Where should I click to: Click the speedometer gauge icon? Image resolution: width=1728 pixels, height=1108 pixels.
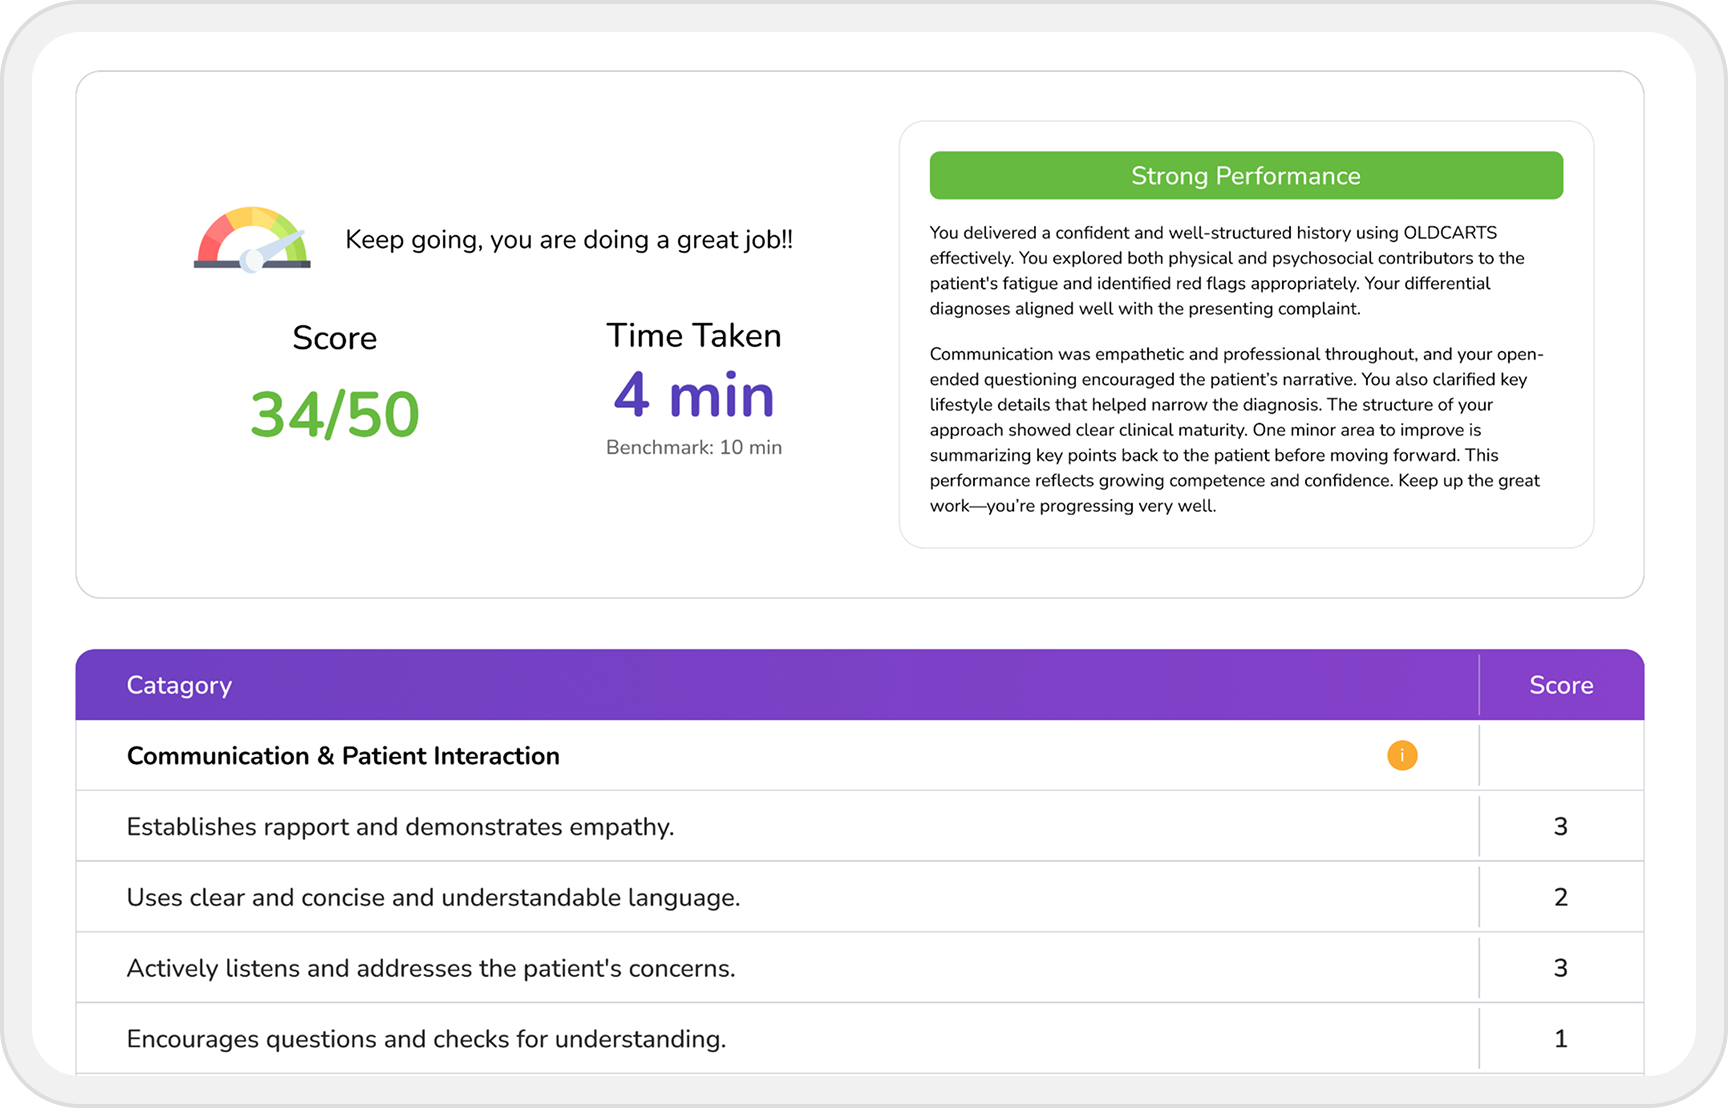[x=252, y=239]
